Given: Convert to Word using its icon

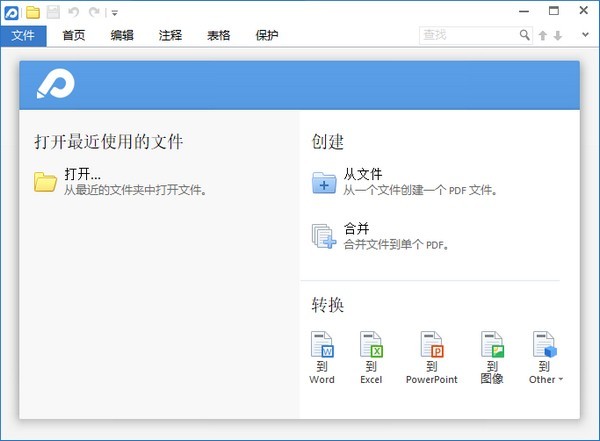Looking at the screenshot, I should tap(322, 344).
